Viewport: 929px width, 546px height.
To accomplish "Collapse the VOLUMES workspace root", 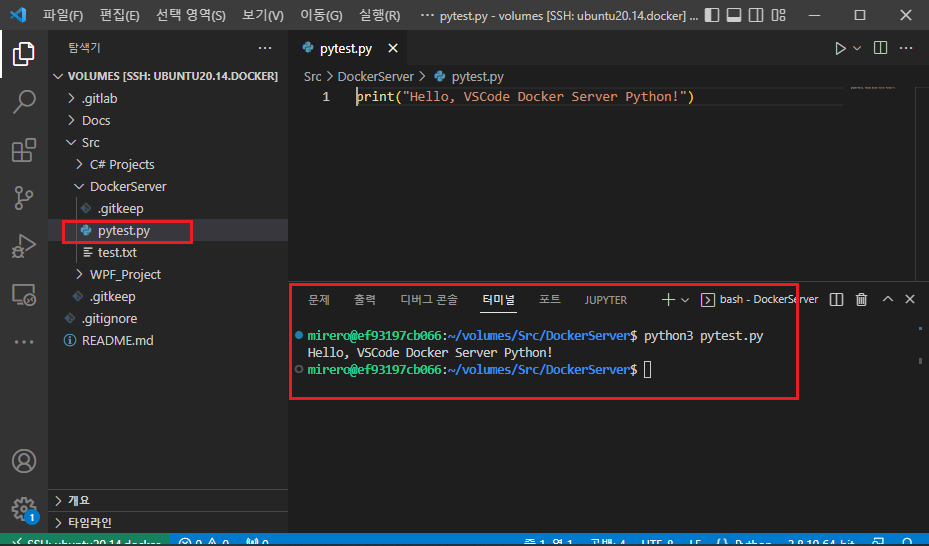I will pyautogui.click(x=168, y=76).
